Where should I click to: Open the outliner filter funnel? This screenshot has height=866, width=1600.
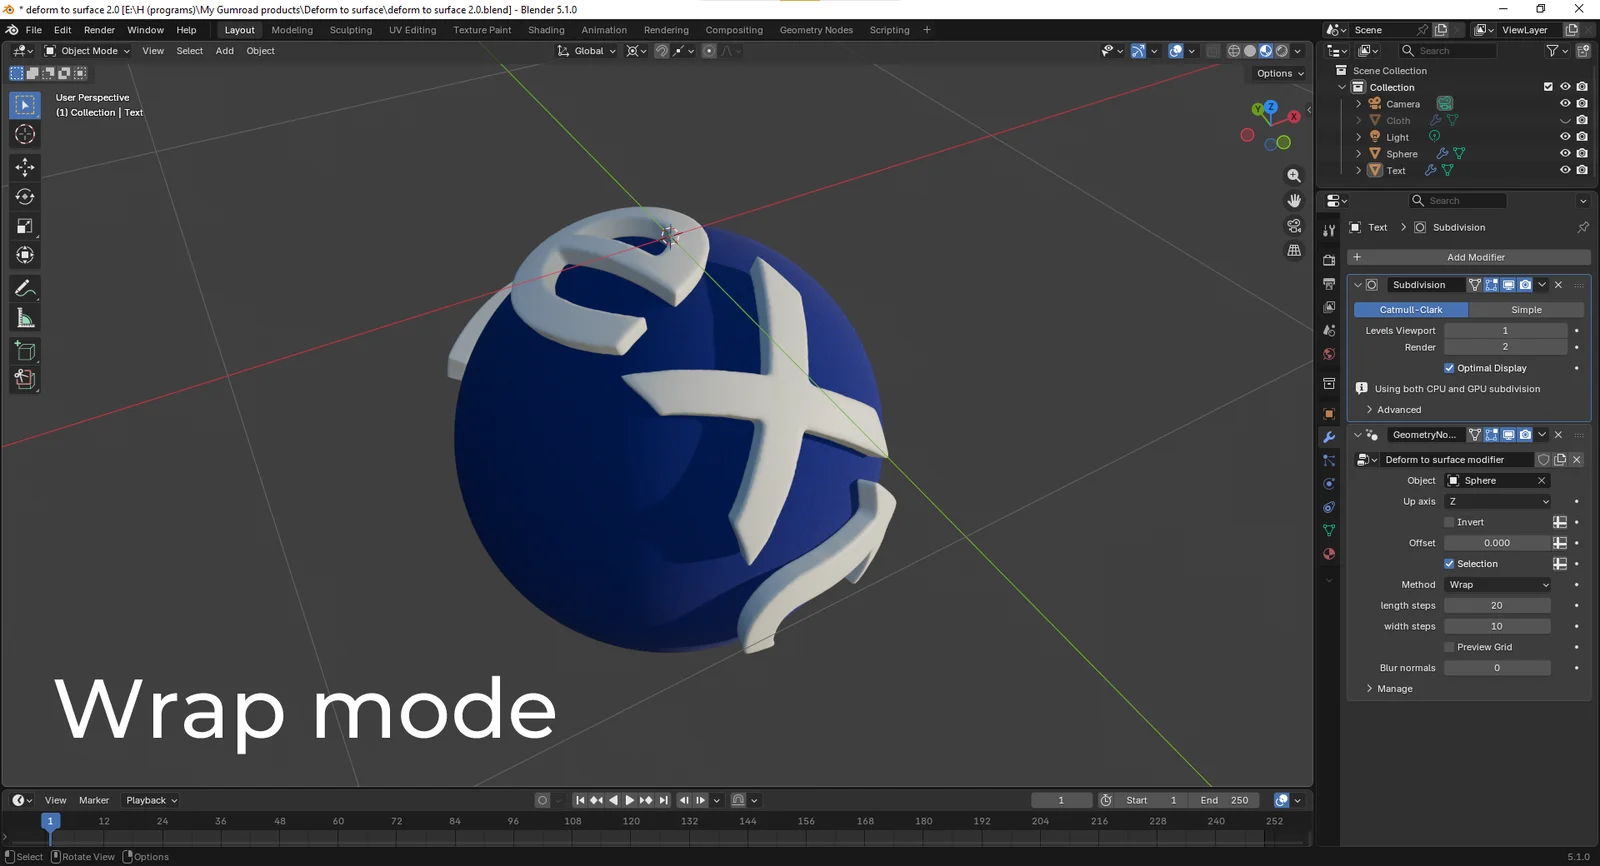[x=1552, y=51]
